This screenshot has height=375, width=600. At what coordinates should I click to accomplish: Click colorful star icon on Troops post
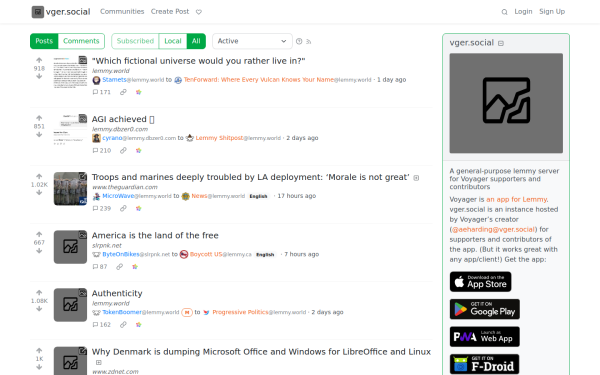click(139, 209)
